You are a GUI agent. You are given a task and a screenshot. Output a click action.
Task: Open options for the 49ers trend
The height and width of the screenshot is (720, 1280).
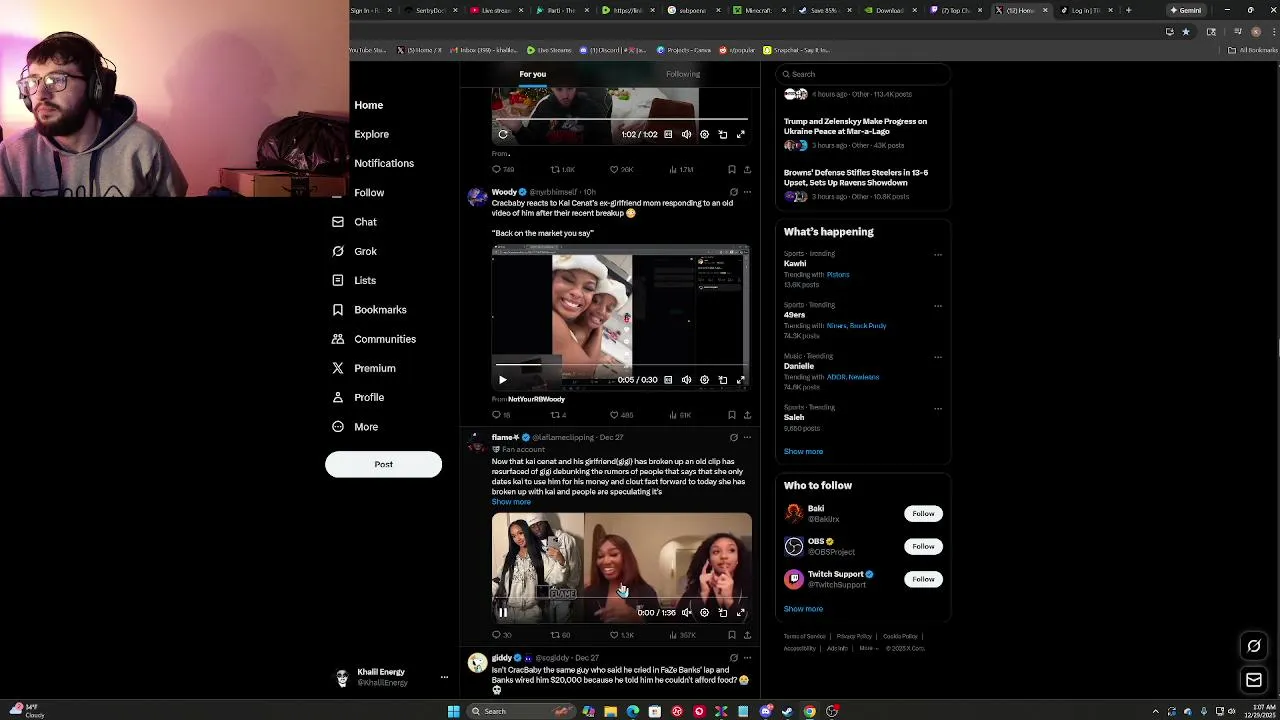[x=938, y=305]
